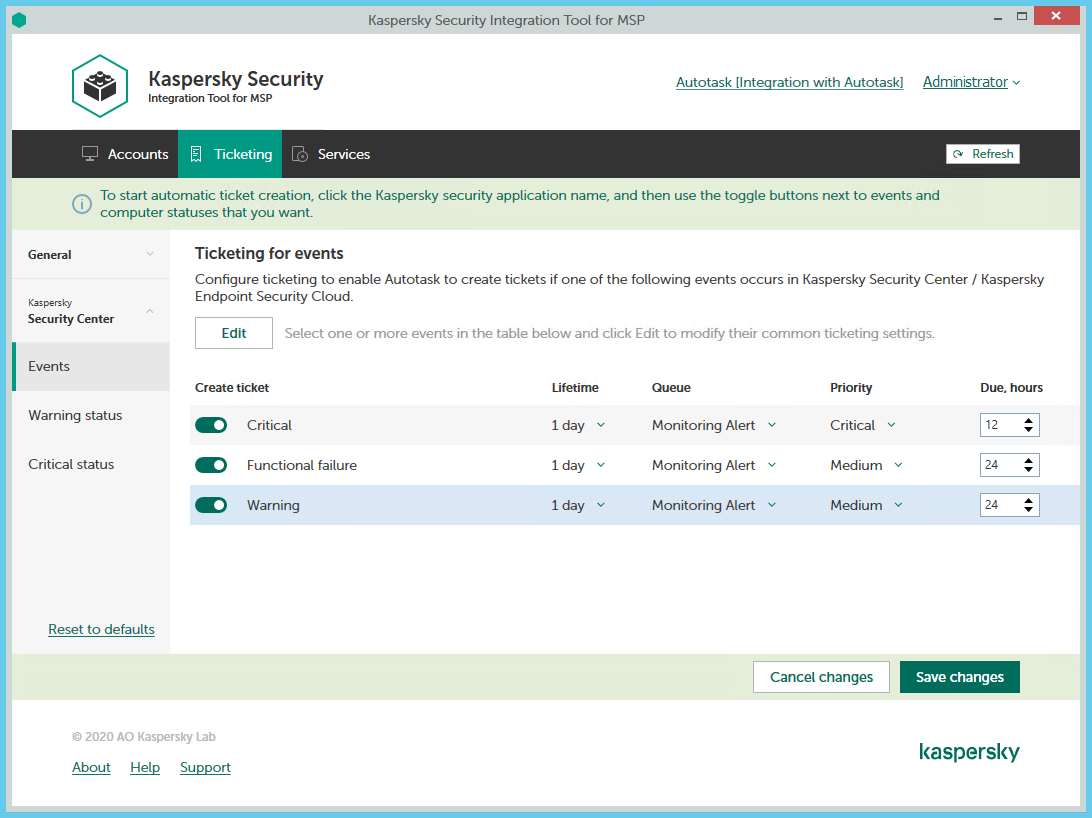Click the Accounts monitor icon

tap(90, 154)
